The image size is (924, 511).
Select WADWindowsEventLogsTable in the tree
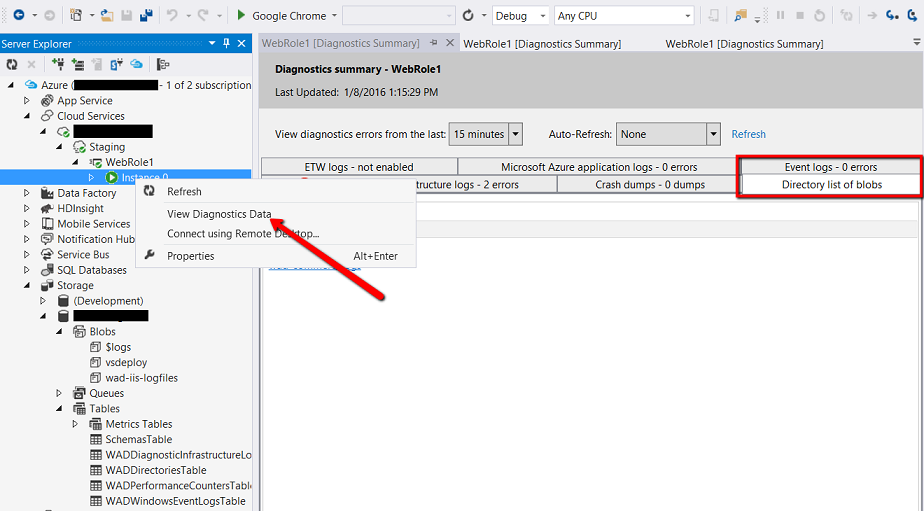(175, 501)
